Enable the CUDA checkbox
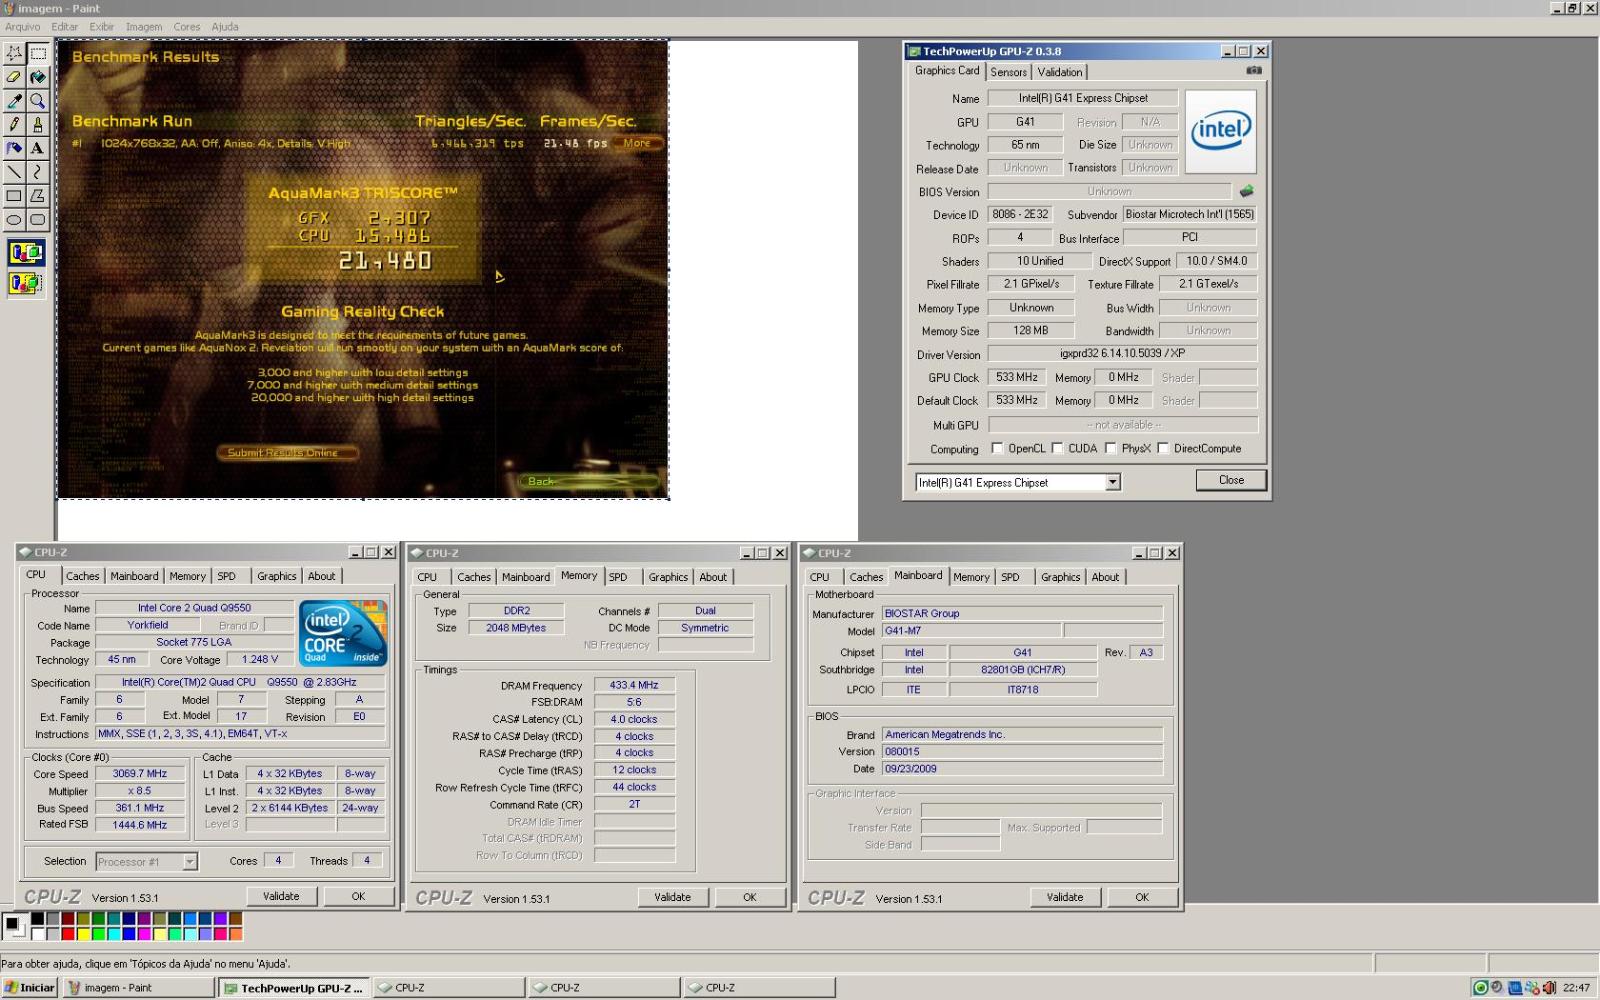 tap(1057, 448)
